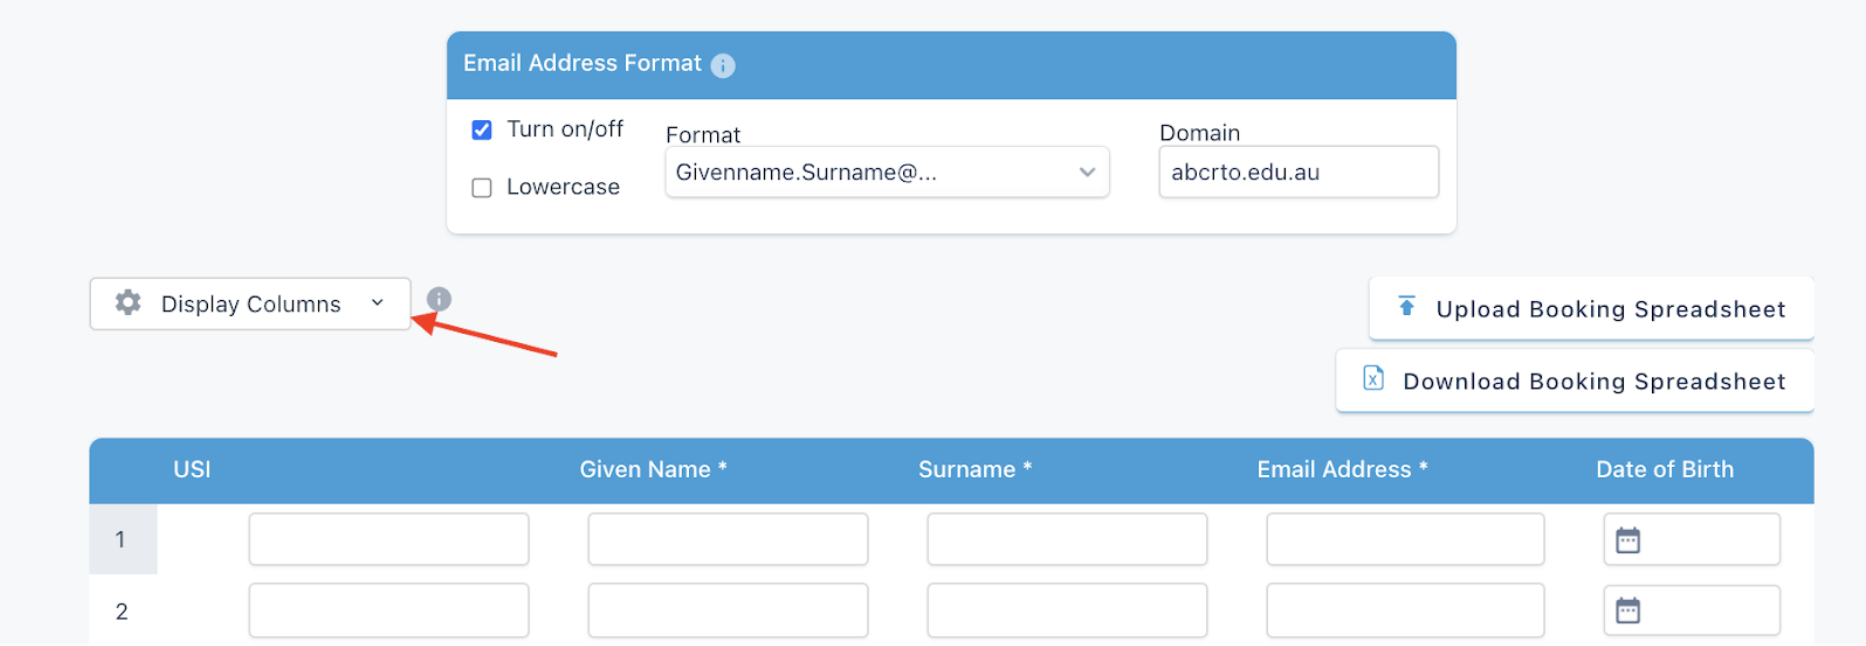1866x646 pixels.
Task: Click the spreadsheet file icon on Download Booking Spreadsheet
Action: pyautogui.click(x=1373, y=378)
